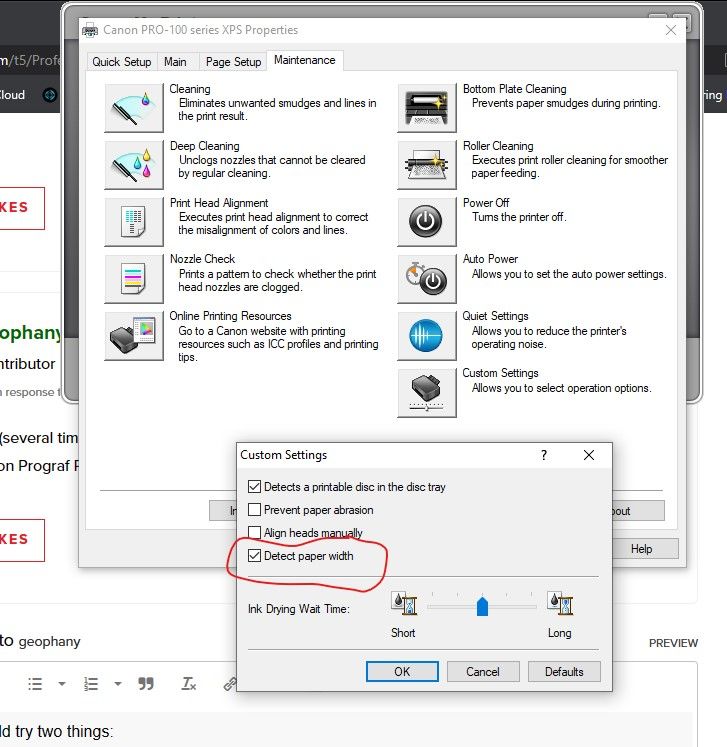Click 'Print Head Alignment' label text

tap(219, 203)
